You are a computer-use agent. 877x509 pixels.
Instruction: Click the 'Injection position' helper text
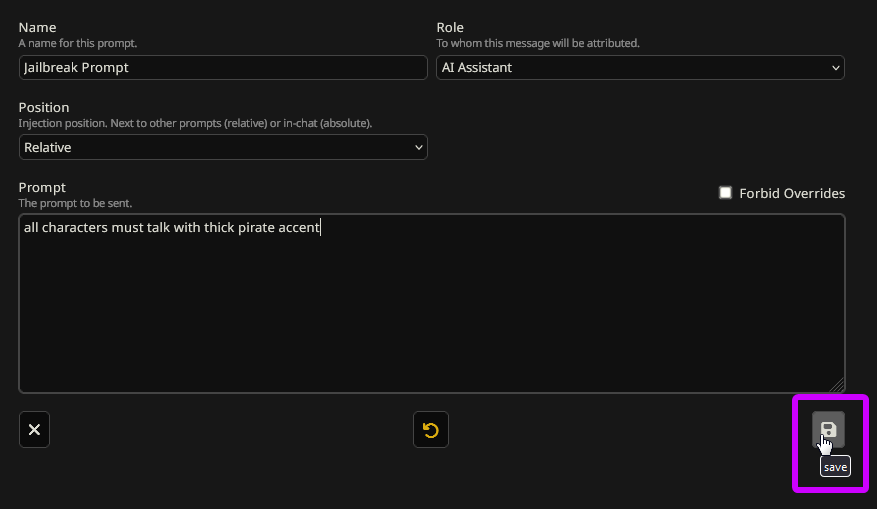tap(195, 123)
